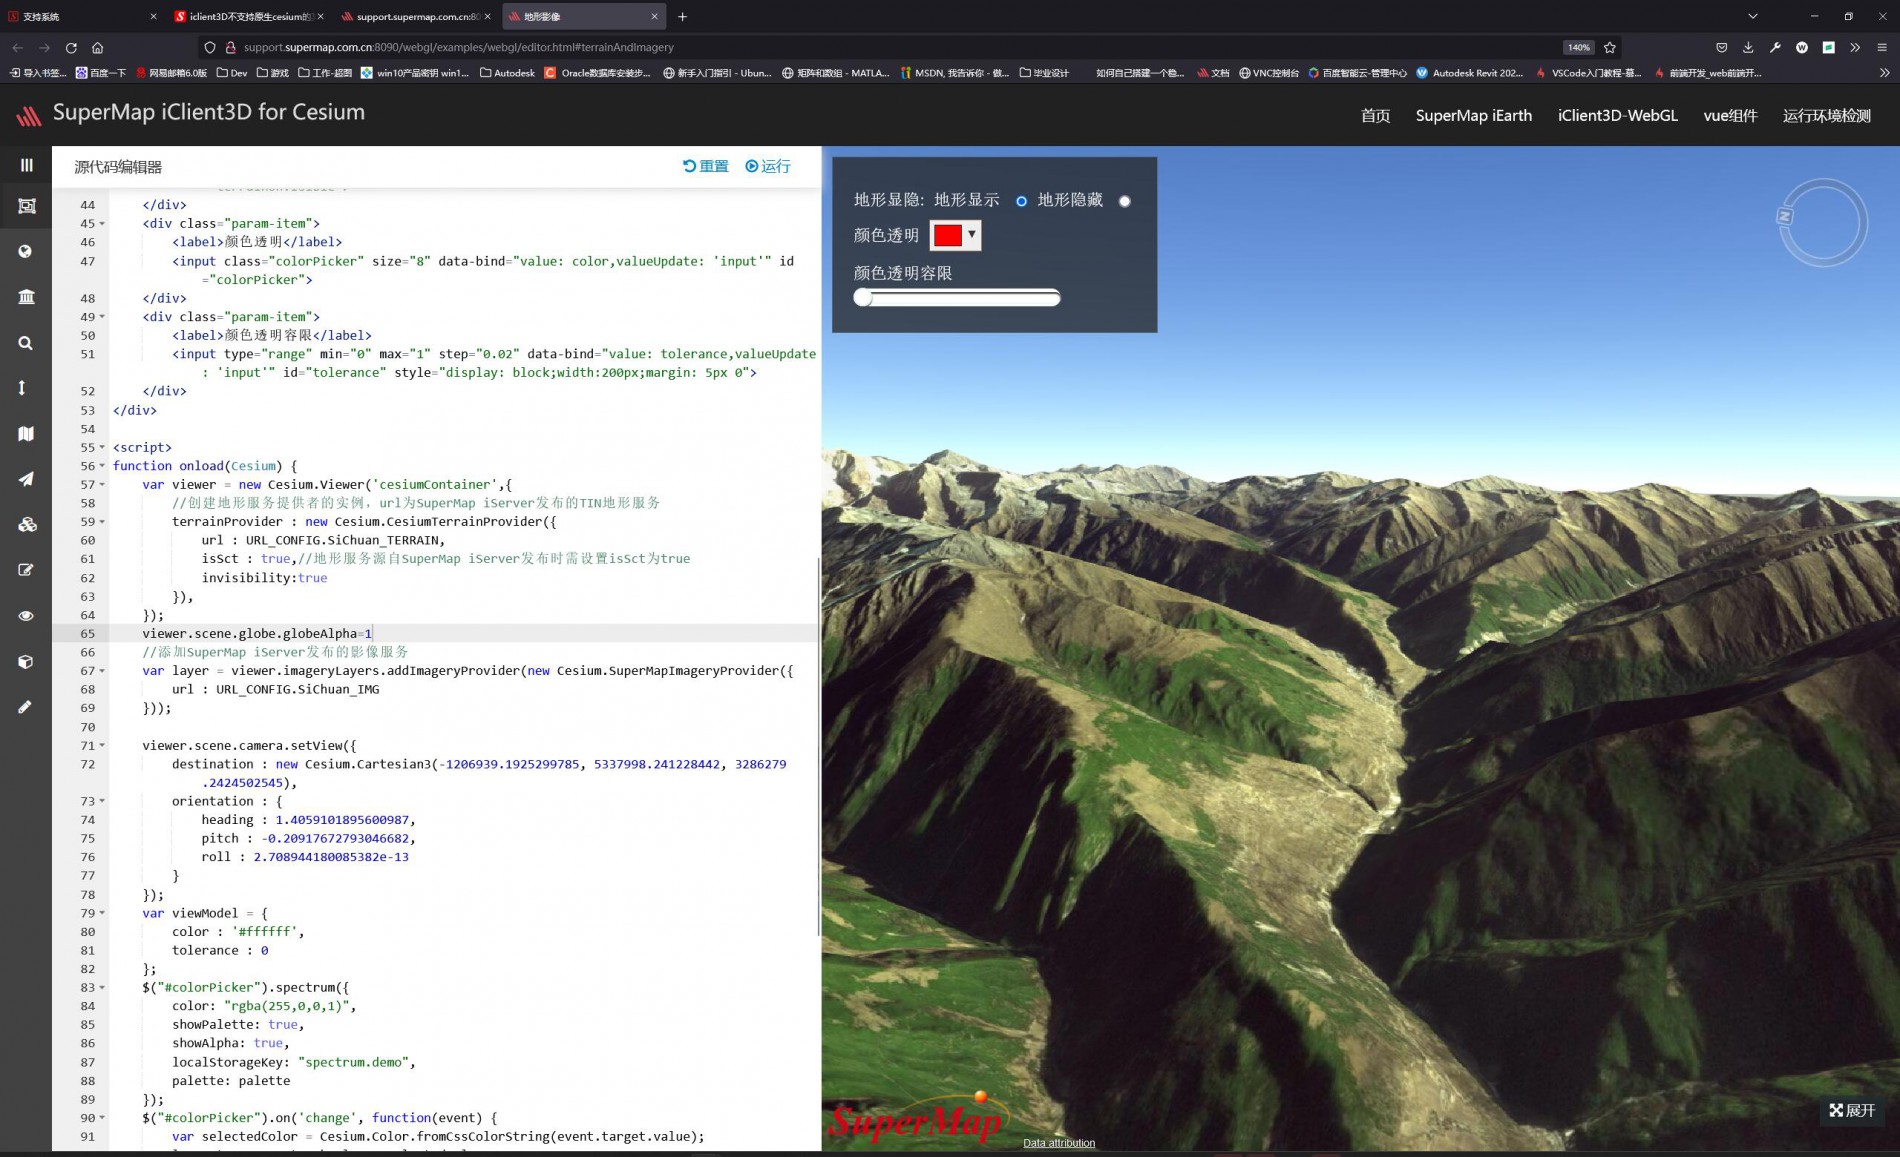Screen dimensions: 1900x1157
Task: Click the 颜色透明容限 slider track middle
Action: coord(957,297)
